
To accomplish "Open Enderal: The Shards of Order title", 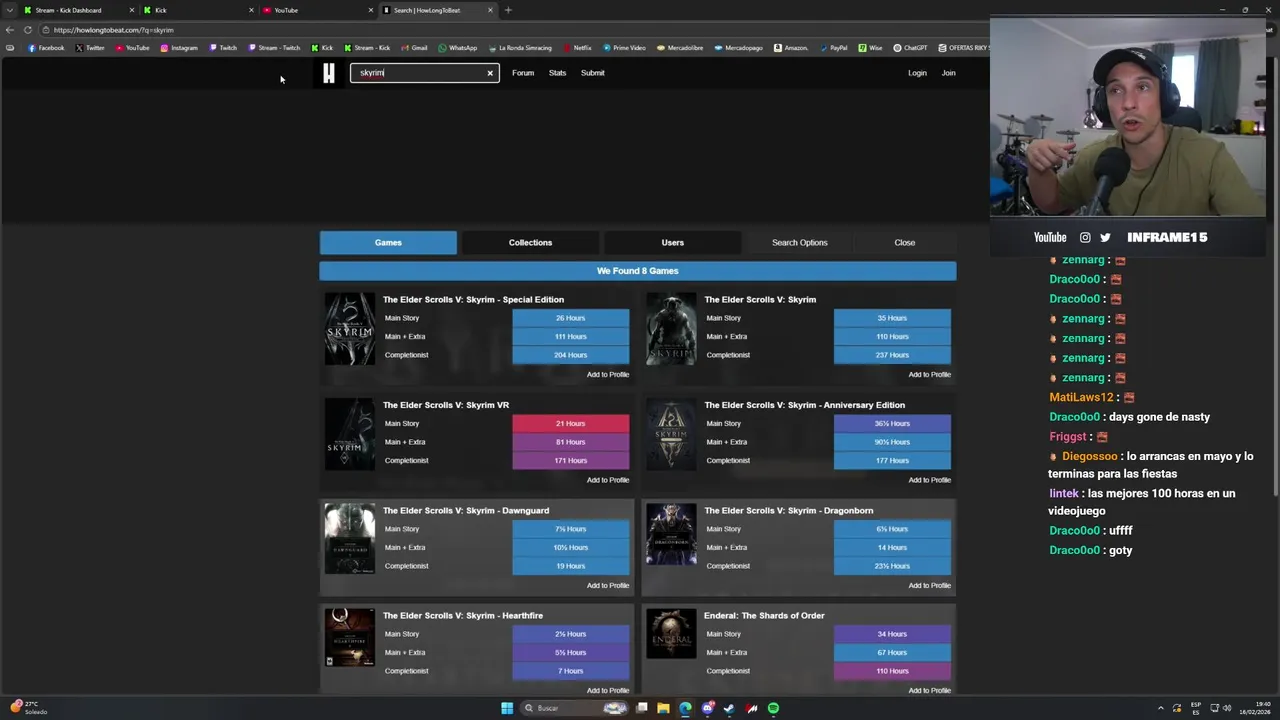I will [764, 615].
